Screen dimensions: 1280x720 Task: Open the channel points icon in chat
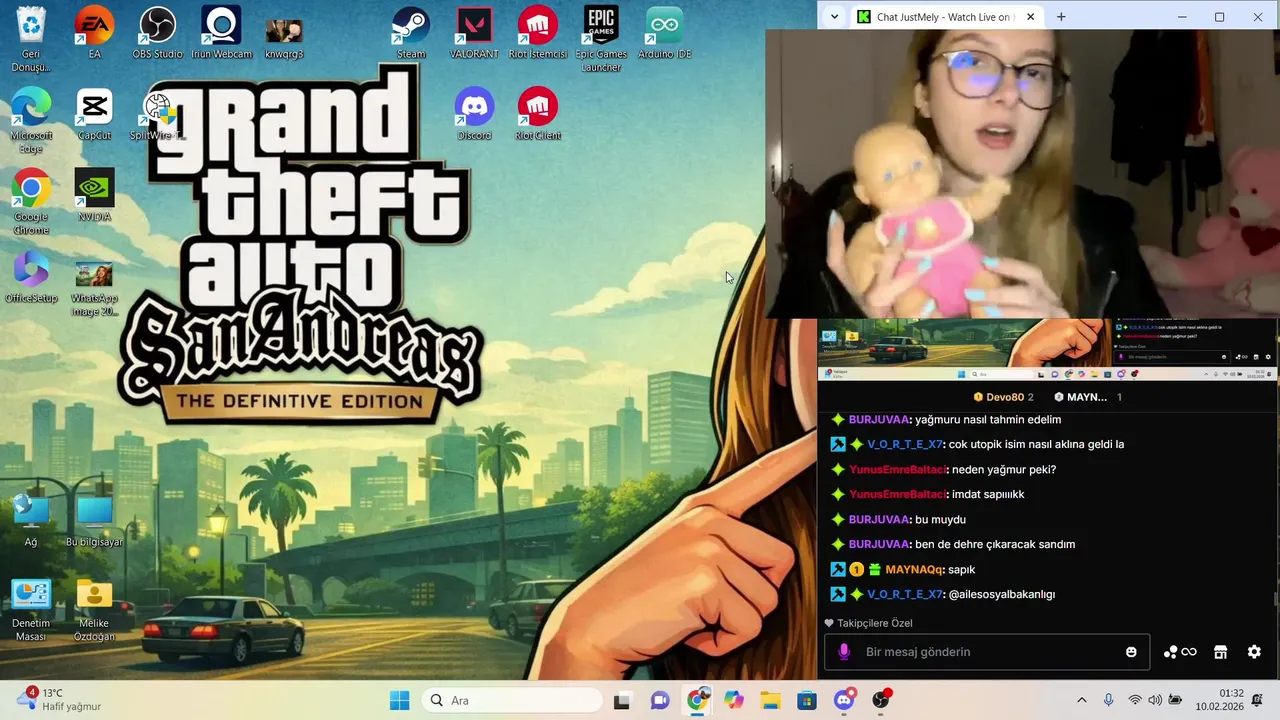(x=1180, y=652)
